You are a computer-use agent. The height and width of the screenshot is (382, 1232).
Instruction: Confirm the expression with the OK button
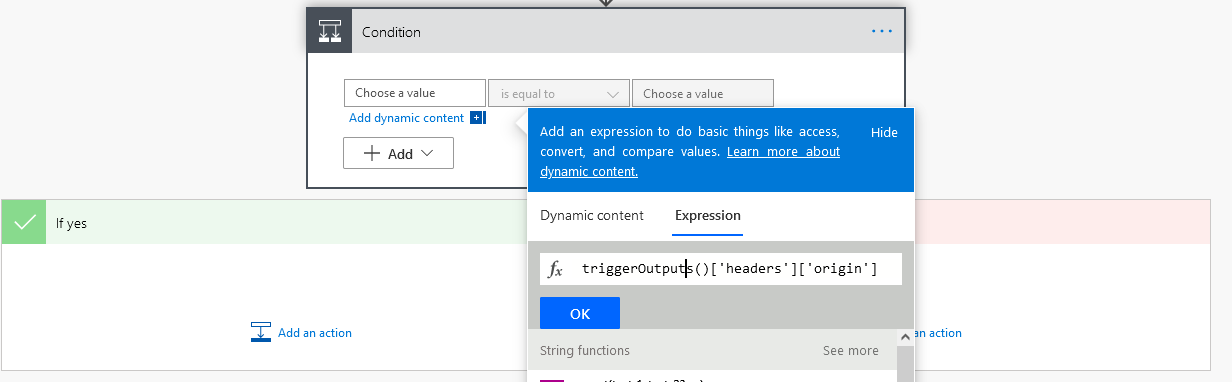click(580, 313)
